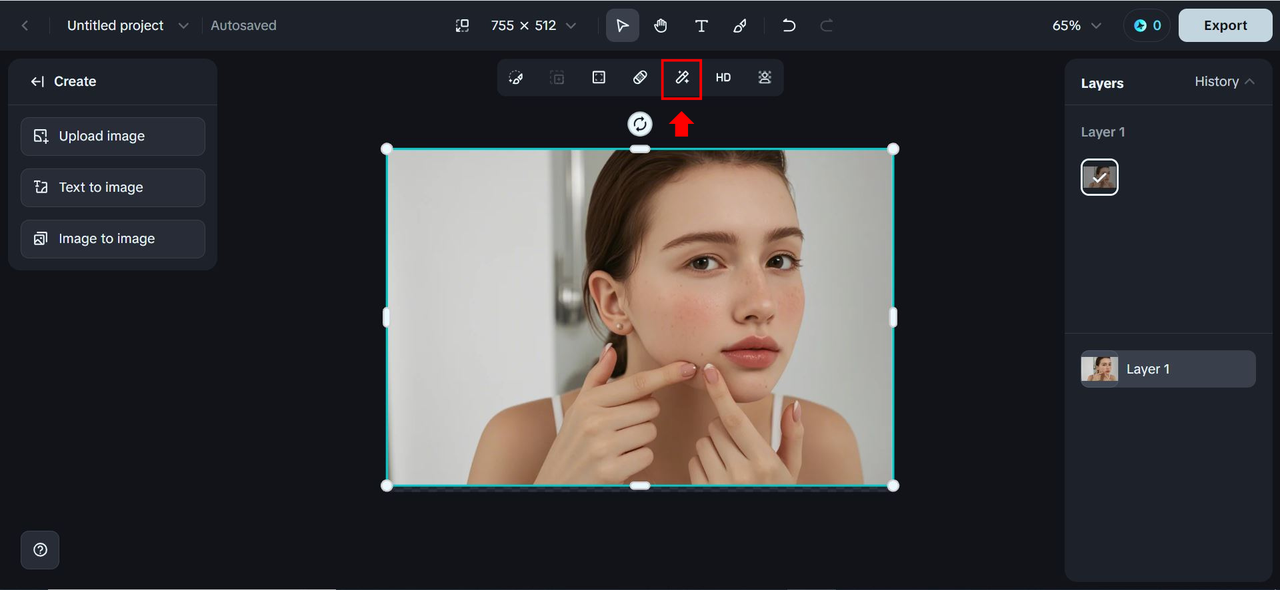
Task: Redo the last undone action
Action: pos(827,26)
